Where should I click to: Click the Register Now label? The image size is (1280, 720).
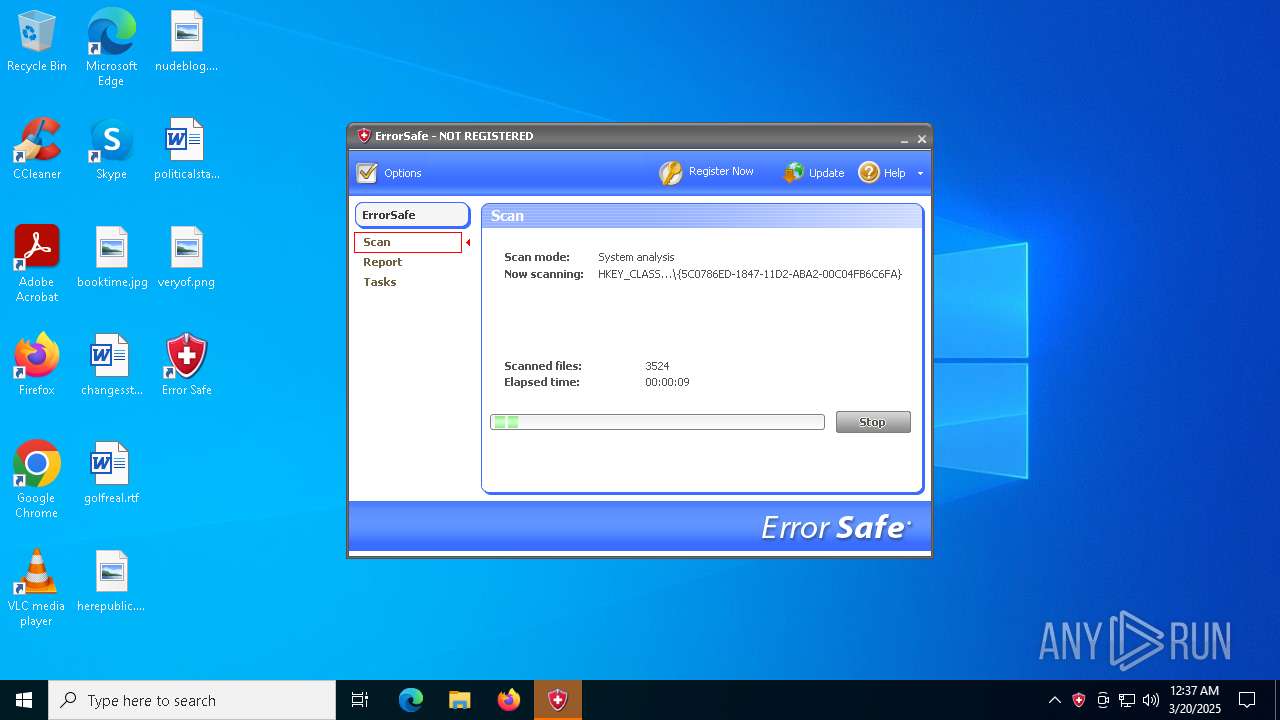pyautogui.click(x=721, y=171)
